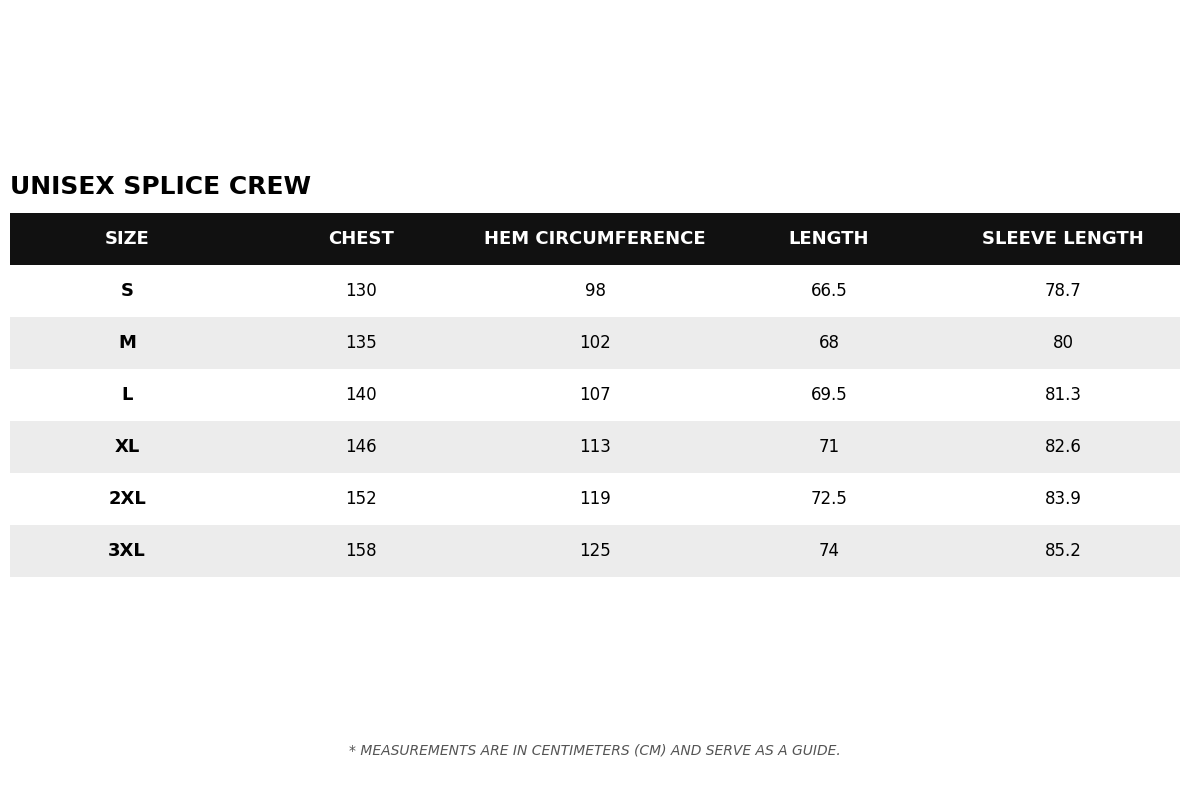Click the LENGTH column header
The image size is (1189, 790).
[x=828, y=239]
